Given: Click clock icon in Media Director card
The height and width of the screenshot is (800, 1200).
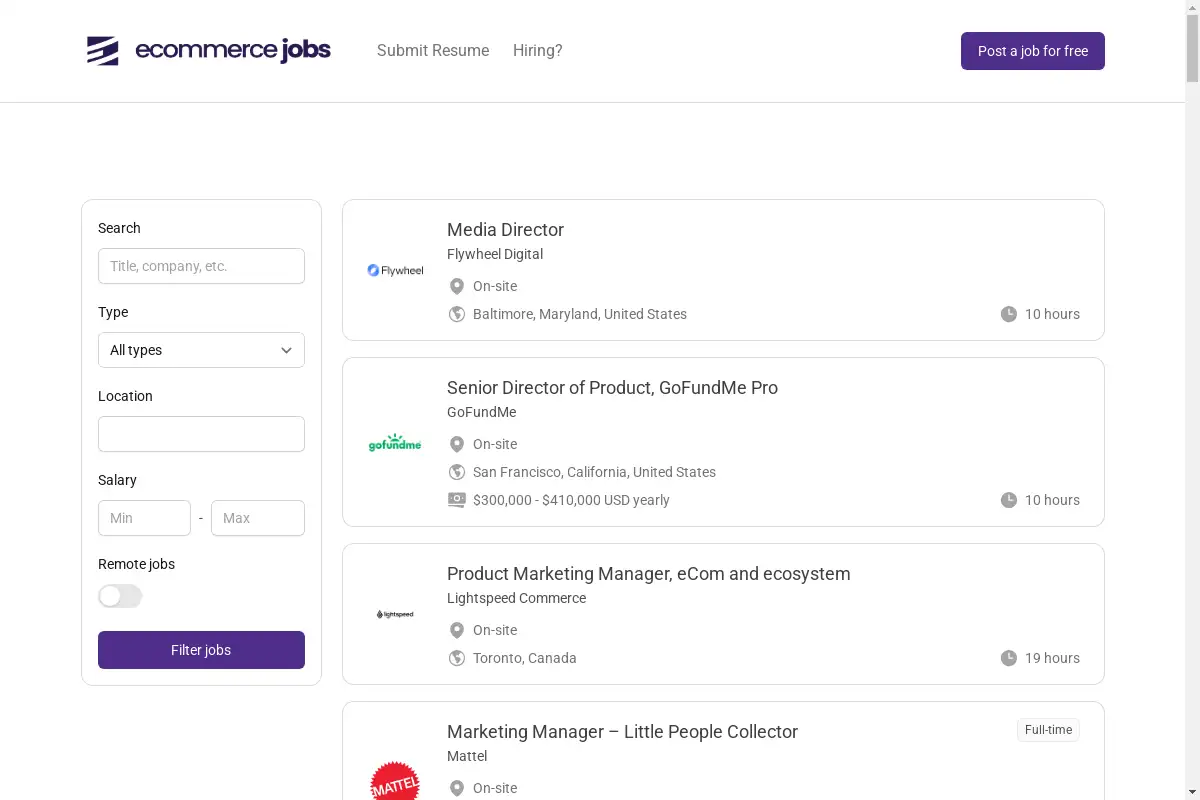Looking at the screenshot, I should 1009,314.
